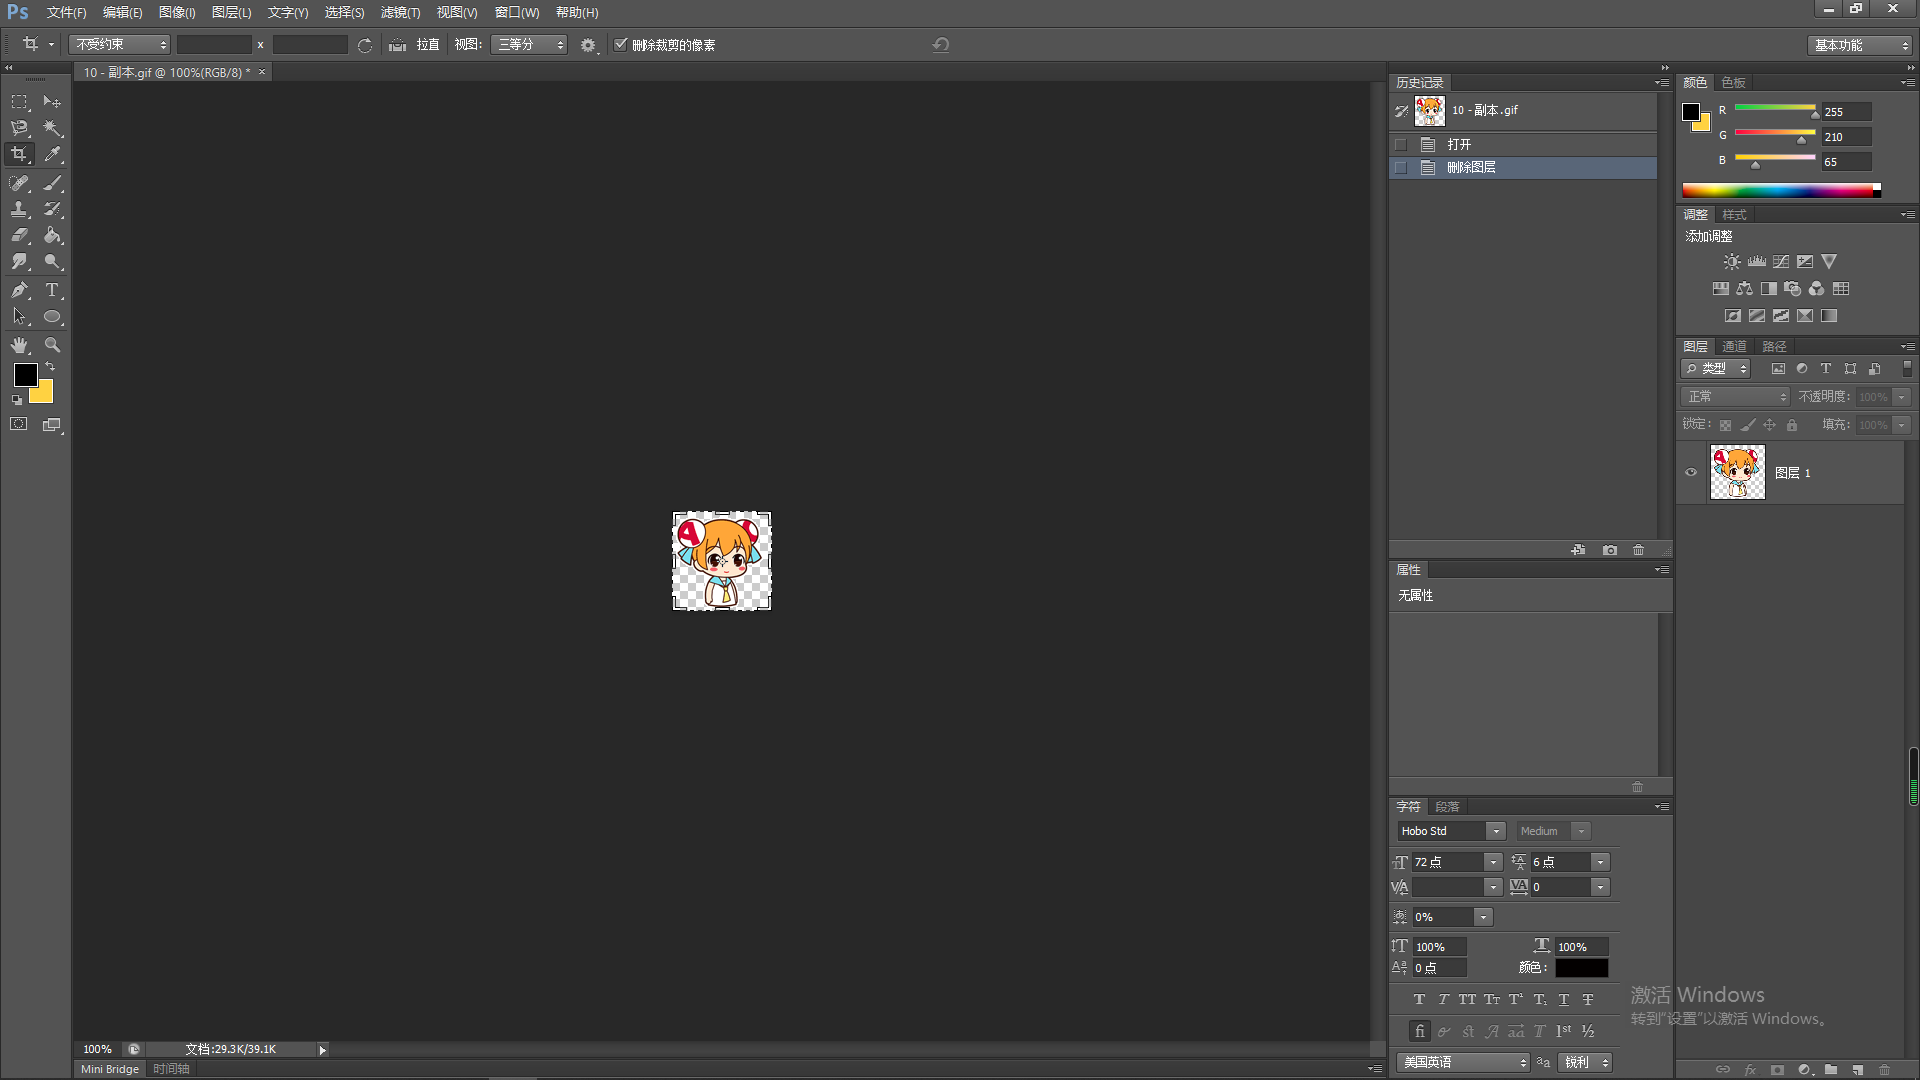Select the Hand tool

(x=19, y=345)
